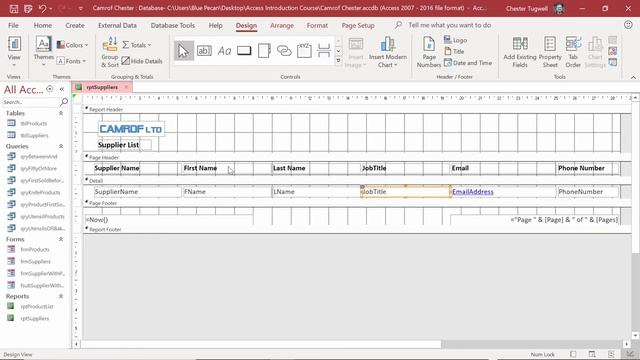Select the EmailAddress field in Detail section
The image size is (640, 360).
point(503,192)
